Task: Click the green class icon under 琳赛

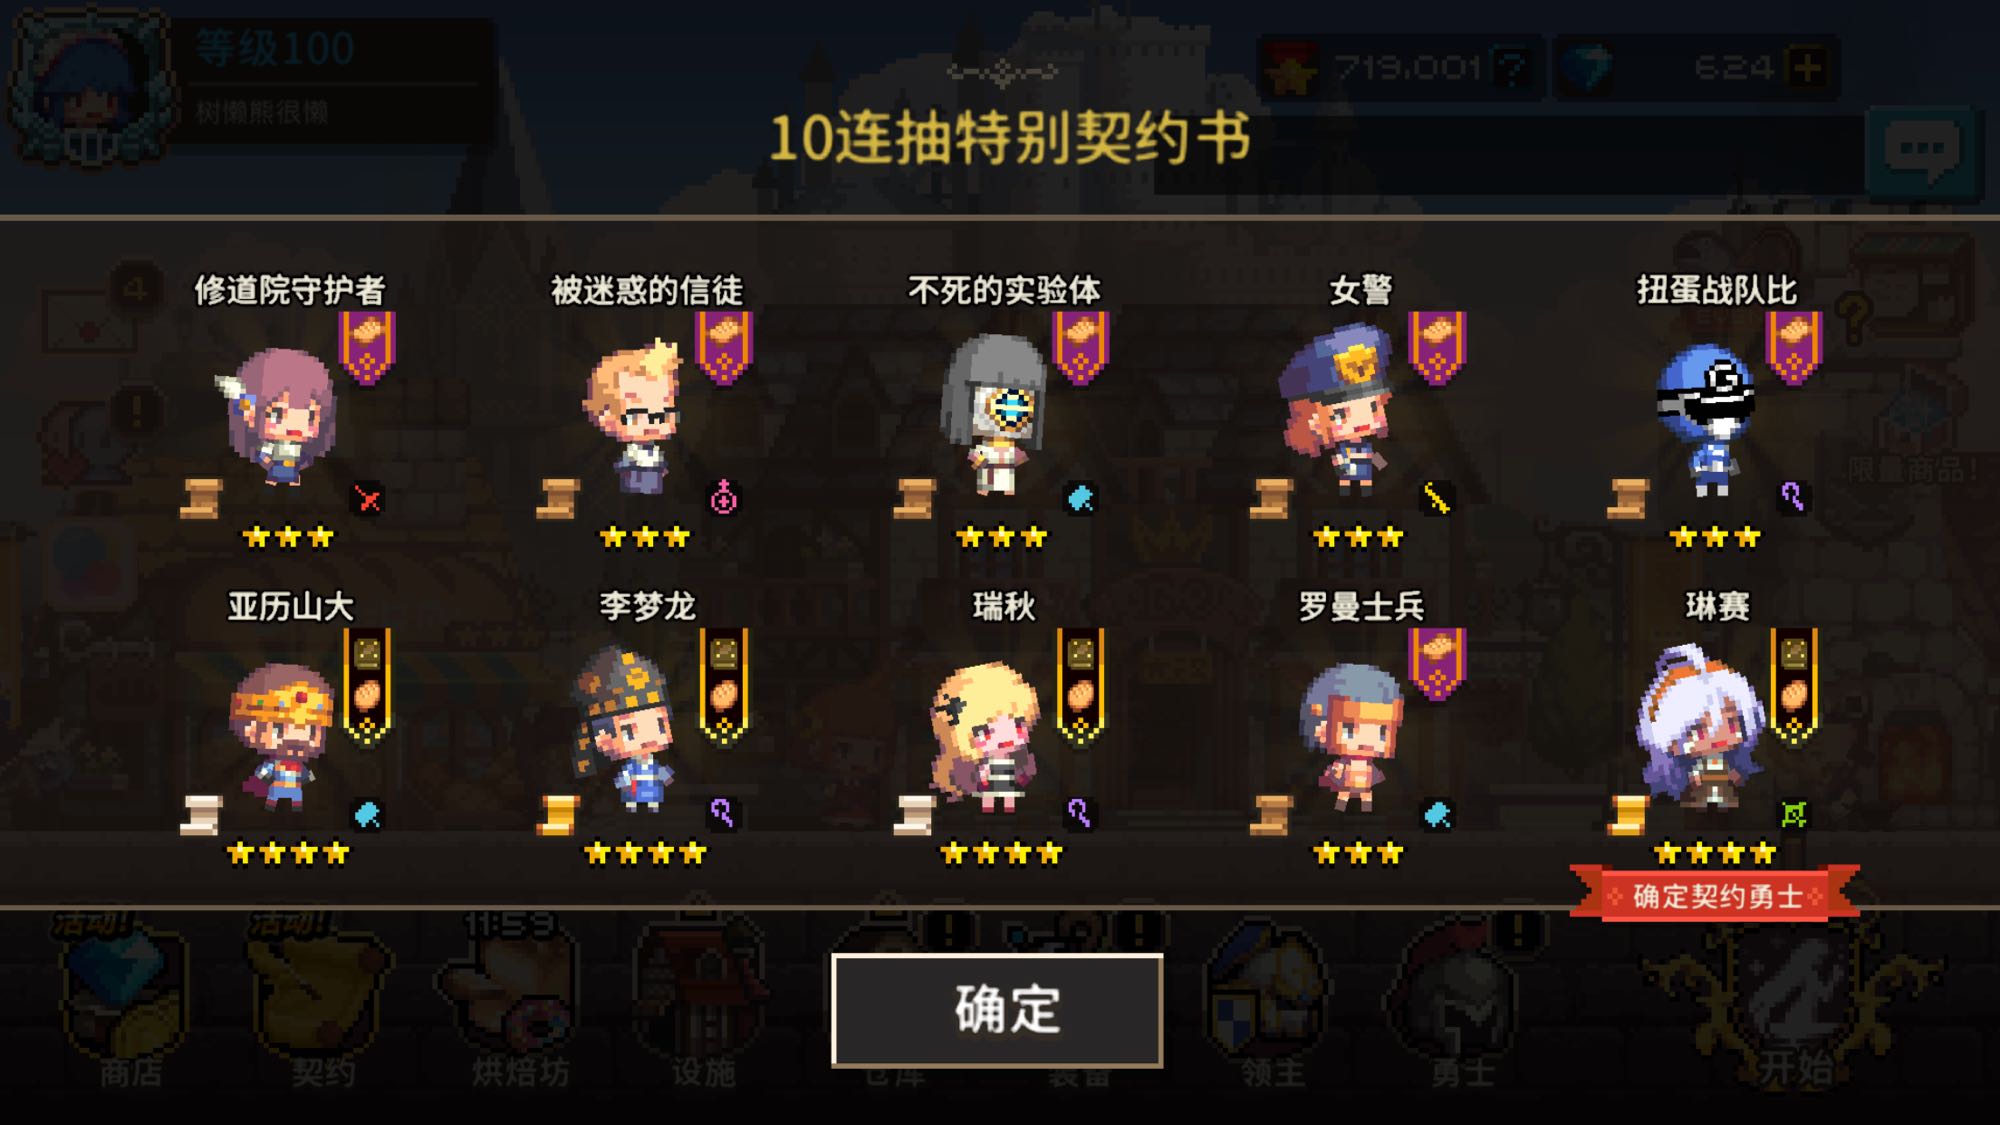Action: (x=1794, y=814)
